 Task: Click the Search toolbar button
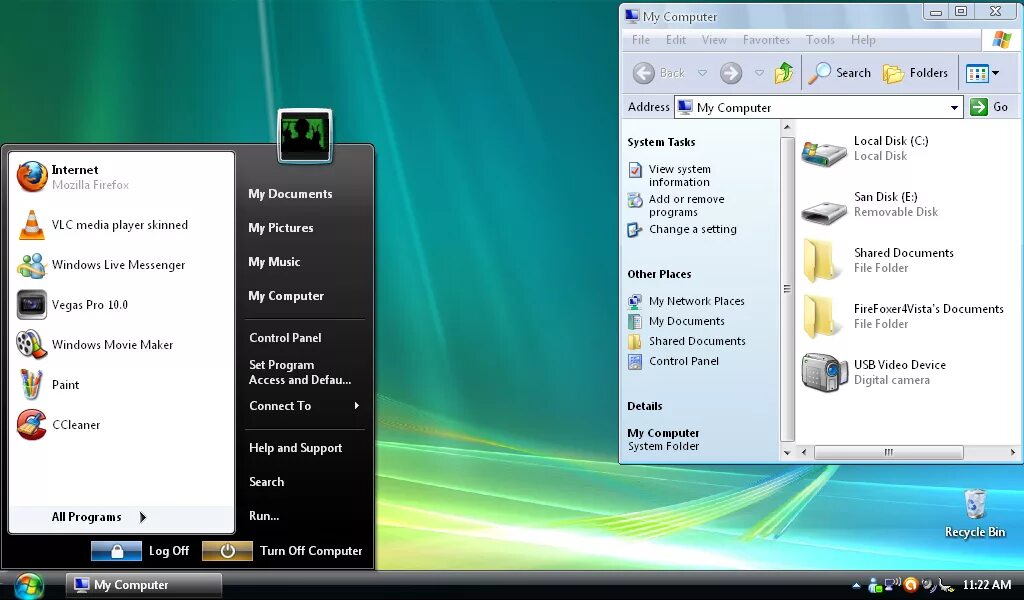(839, 73)
